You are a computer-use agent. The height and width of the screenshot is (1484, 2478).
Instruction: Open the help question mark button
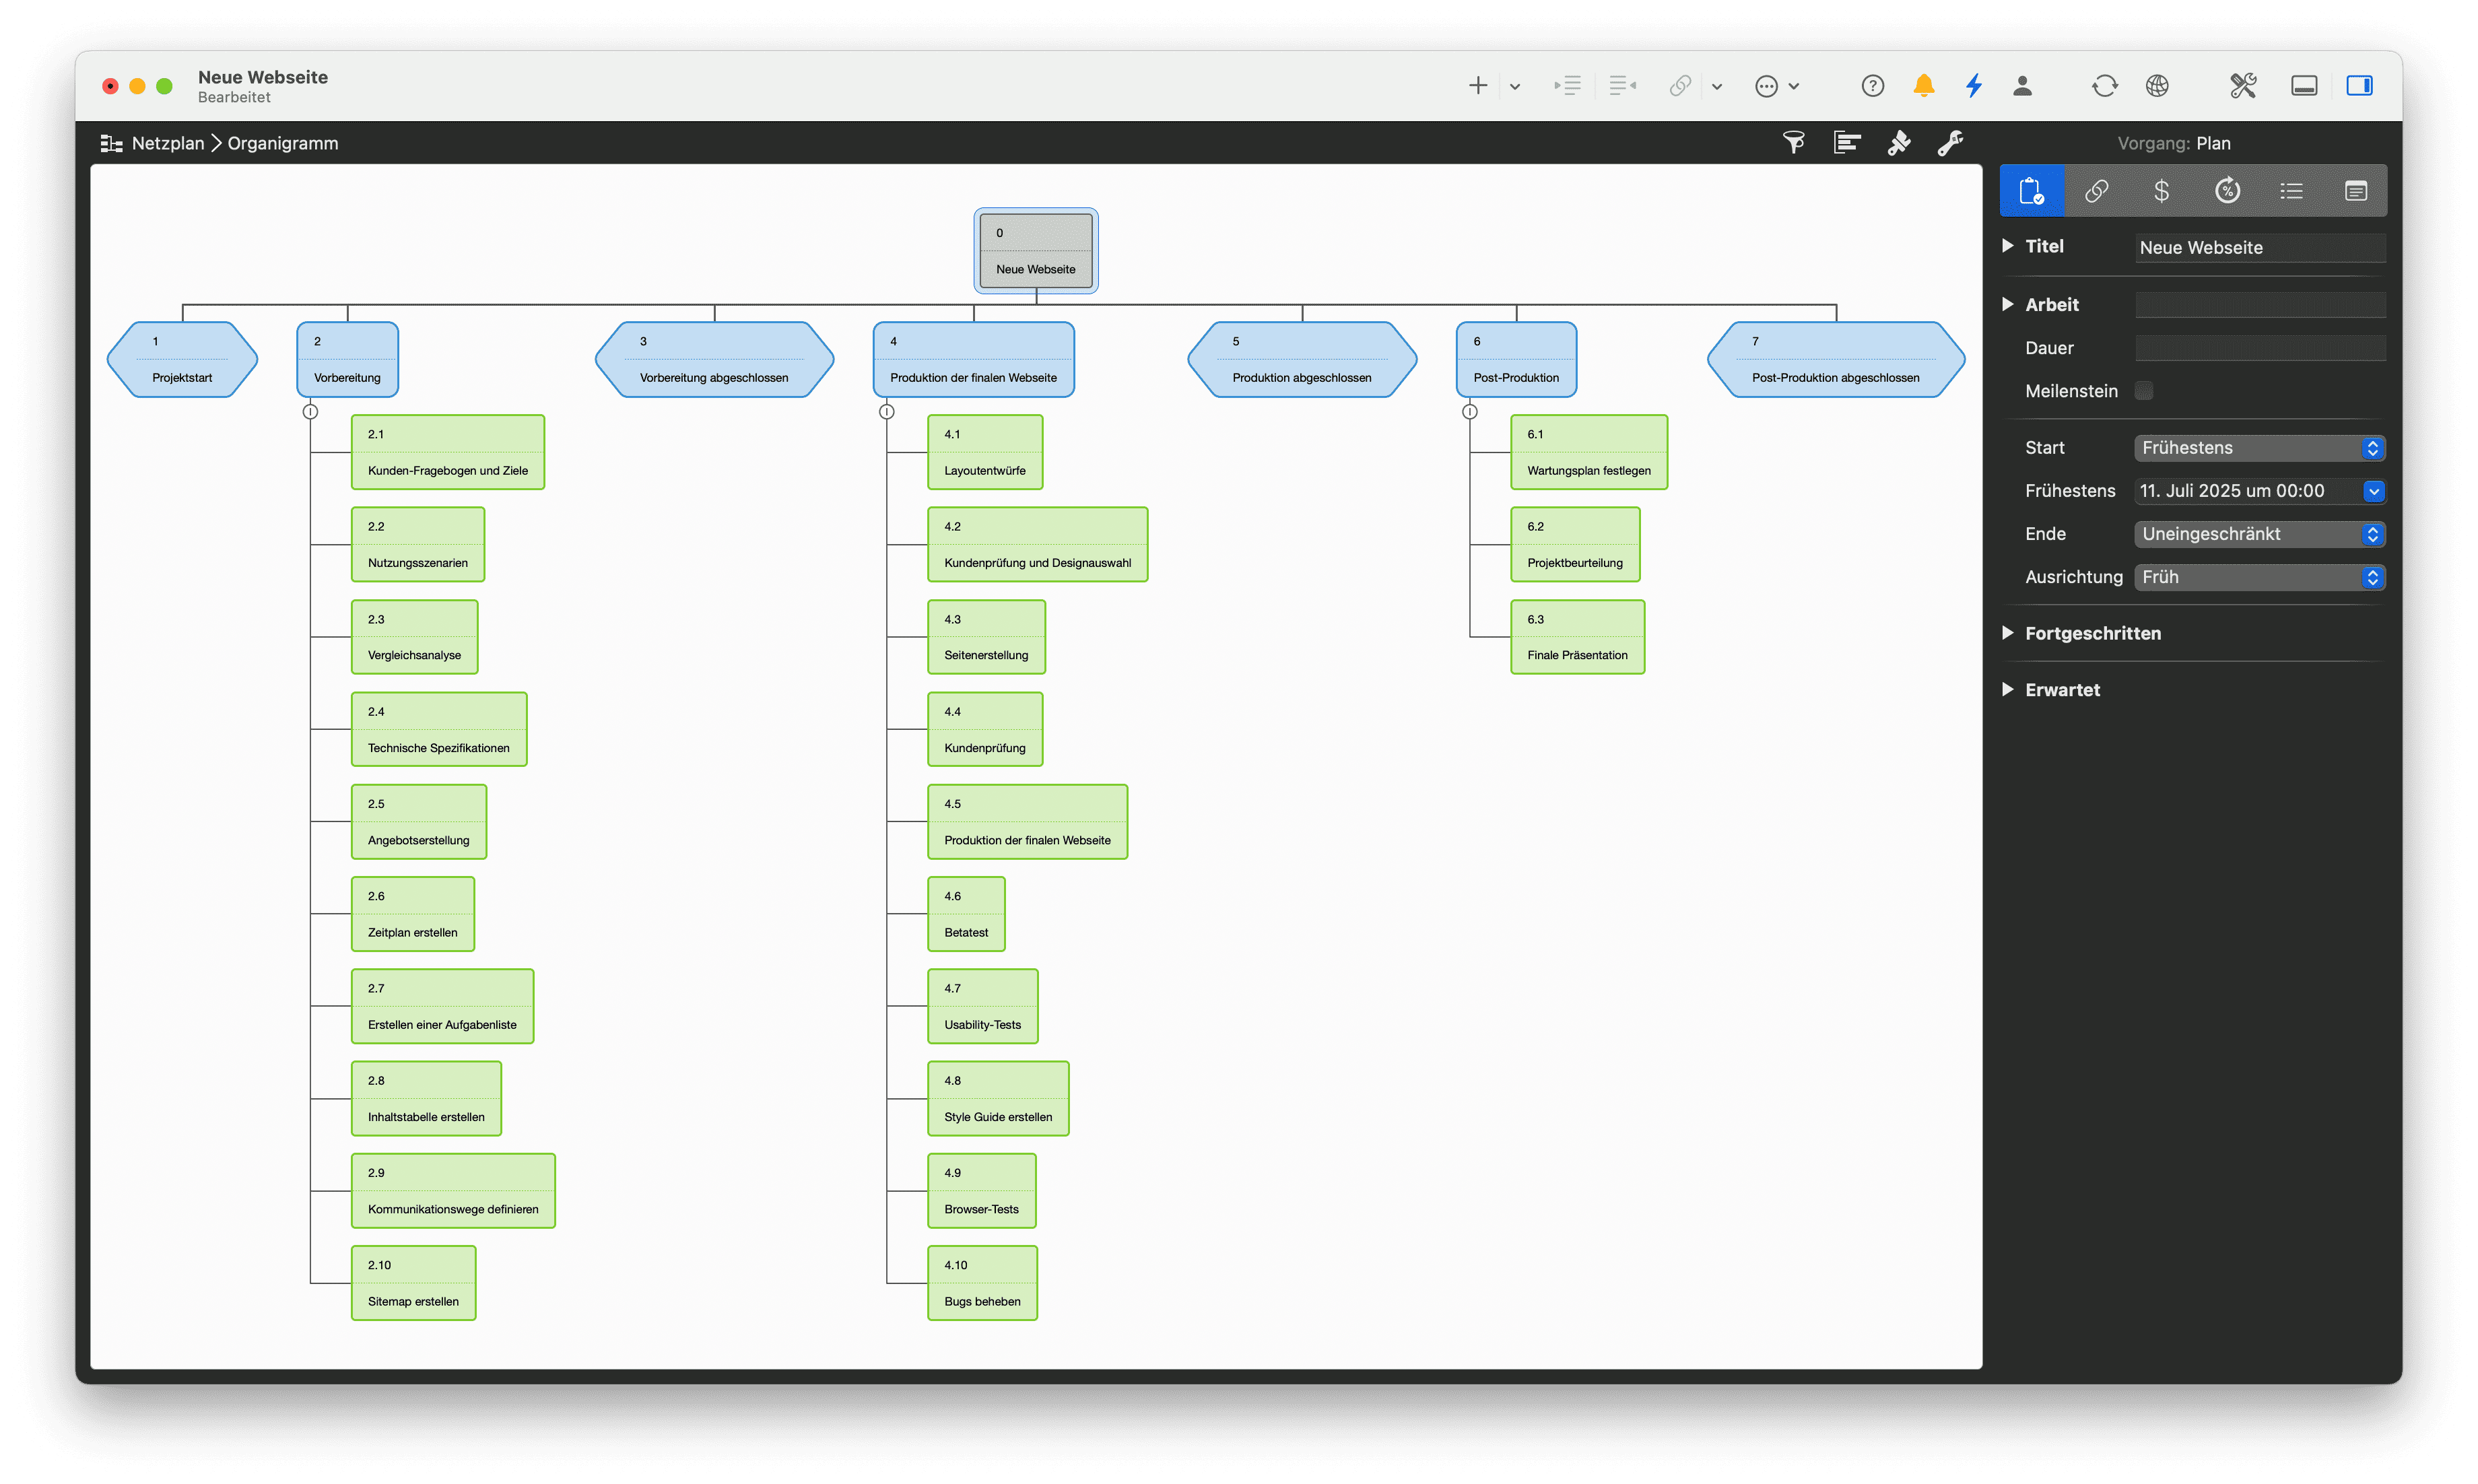coord(1872,86)
